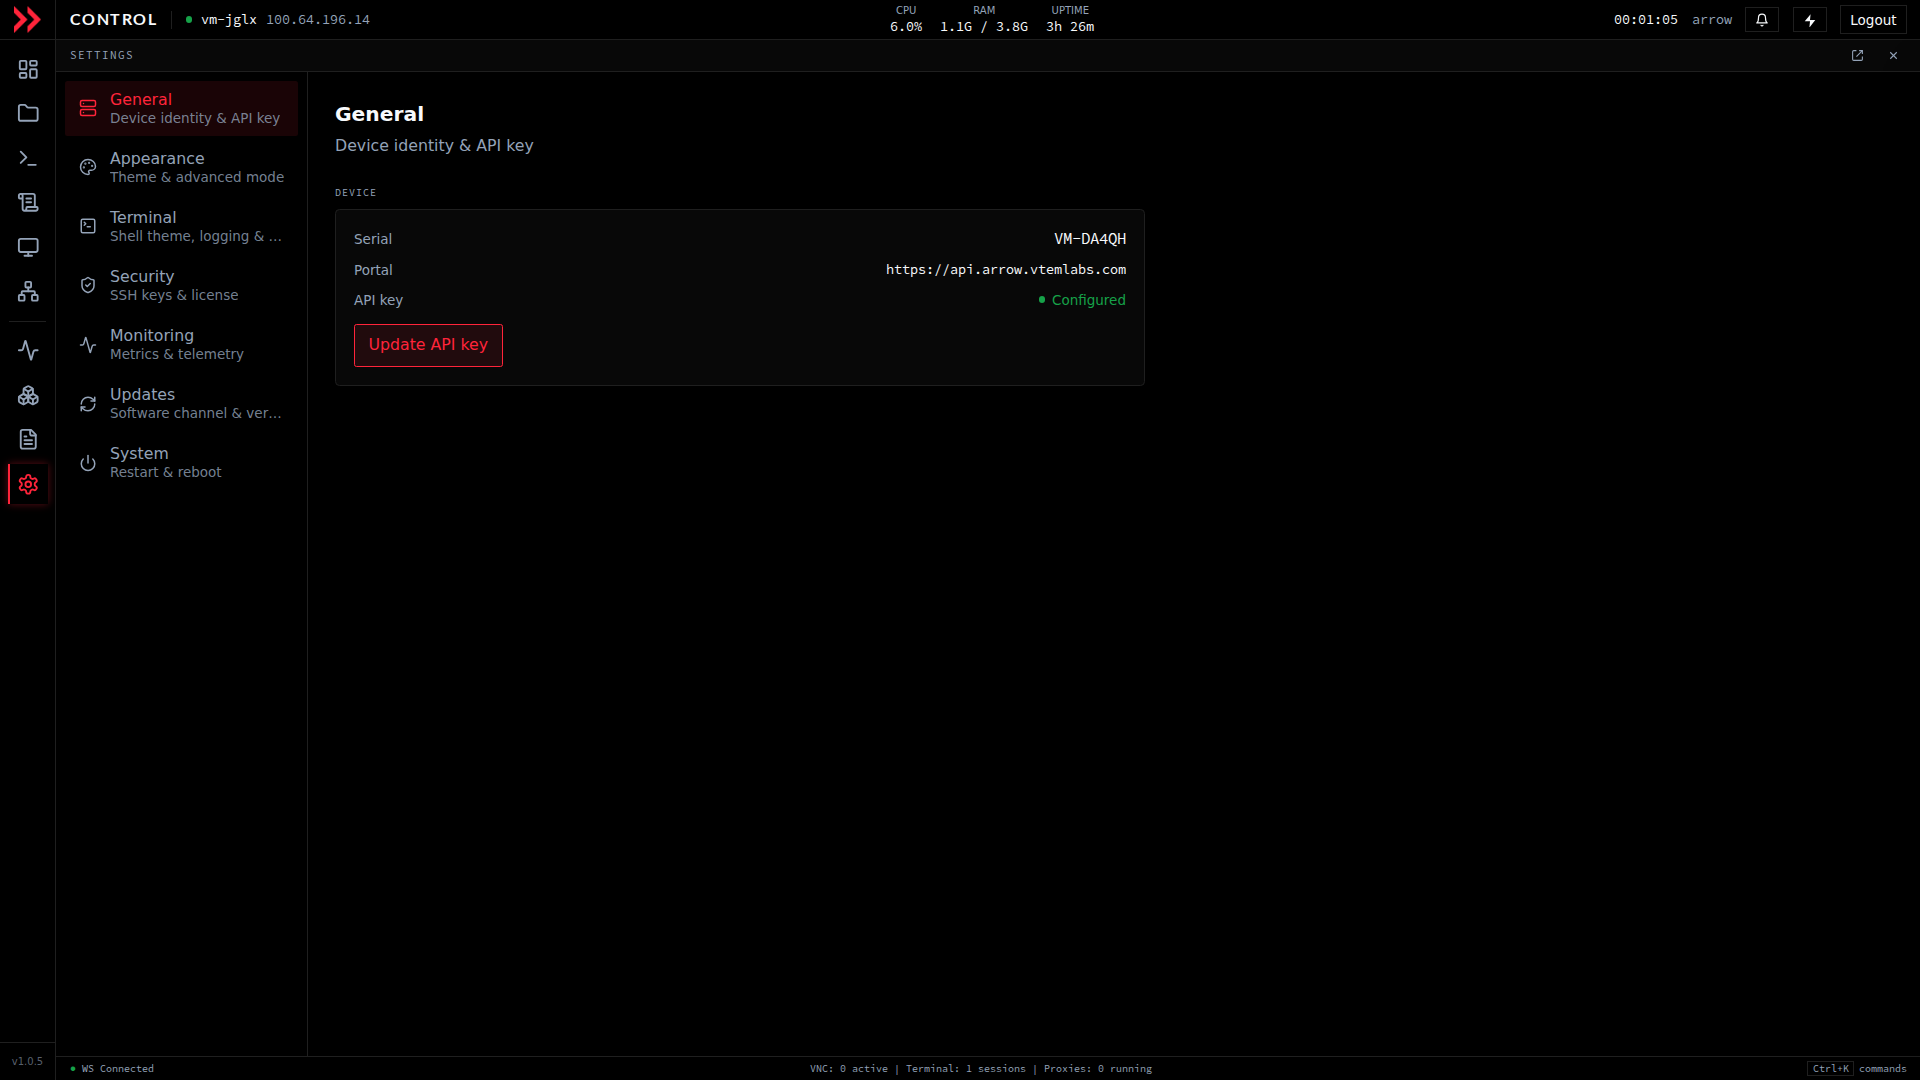Screen dimensions: 1920x1080
Task: Open the logs document icon
Action: point(28,440)
